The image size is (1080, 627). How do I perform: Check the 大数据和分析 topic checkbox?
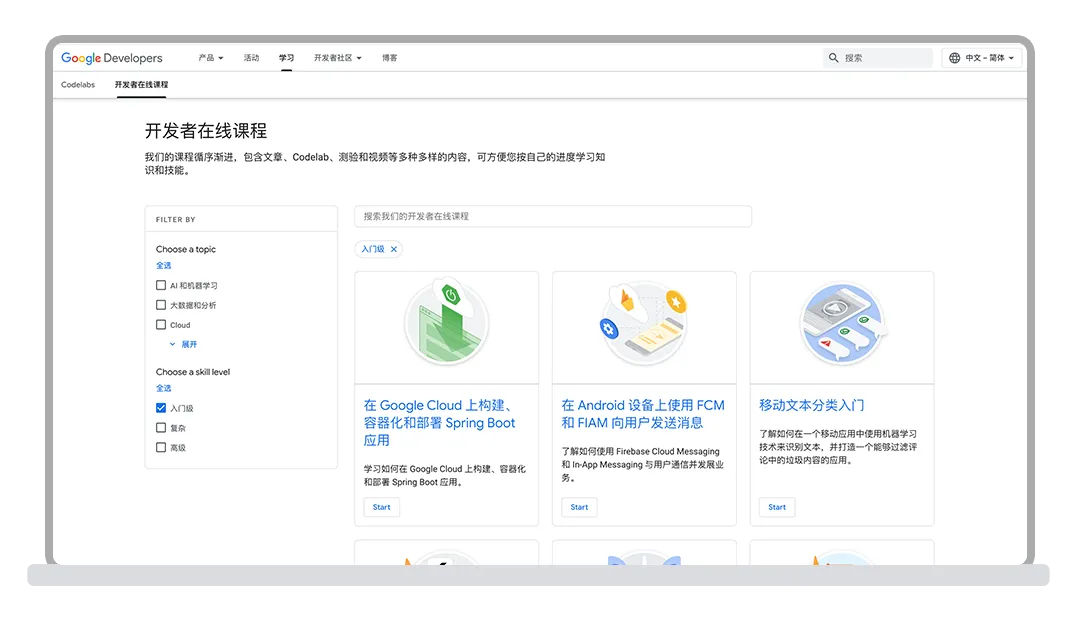click(x=161, y=305)
